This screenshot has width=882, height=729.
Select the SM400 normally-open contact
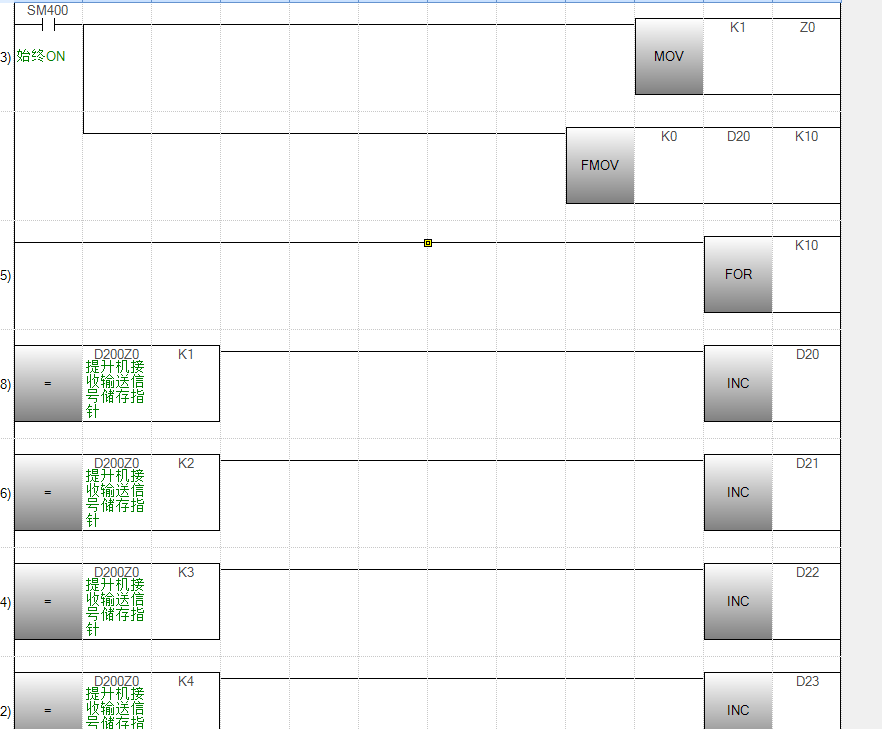[47, 25]
